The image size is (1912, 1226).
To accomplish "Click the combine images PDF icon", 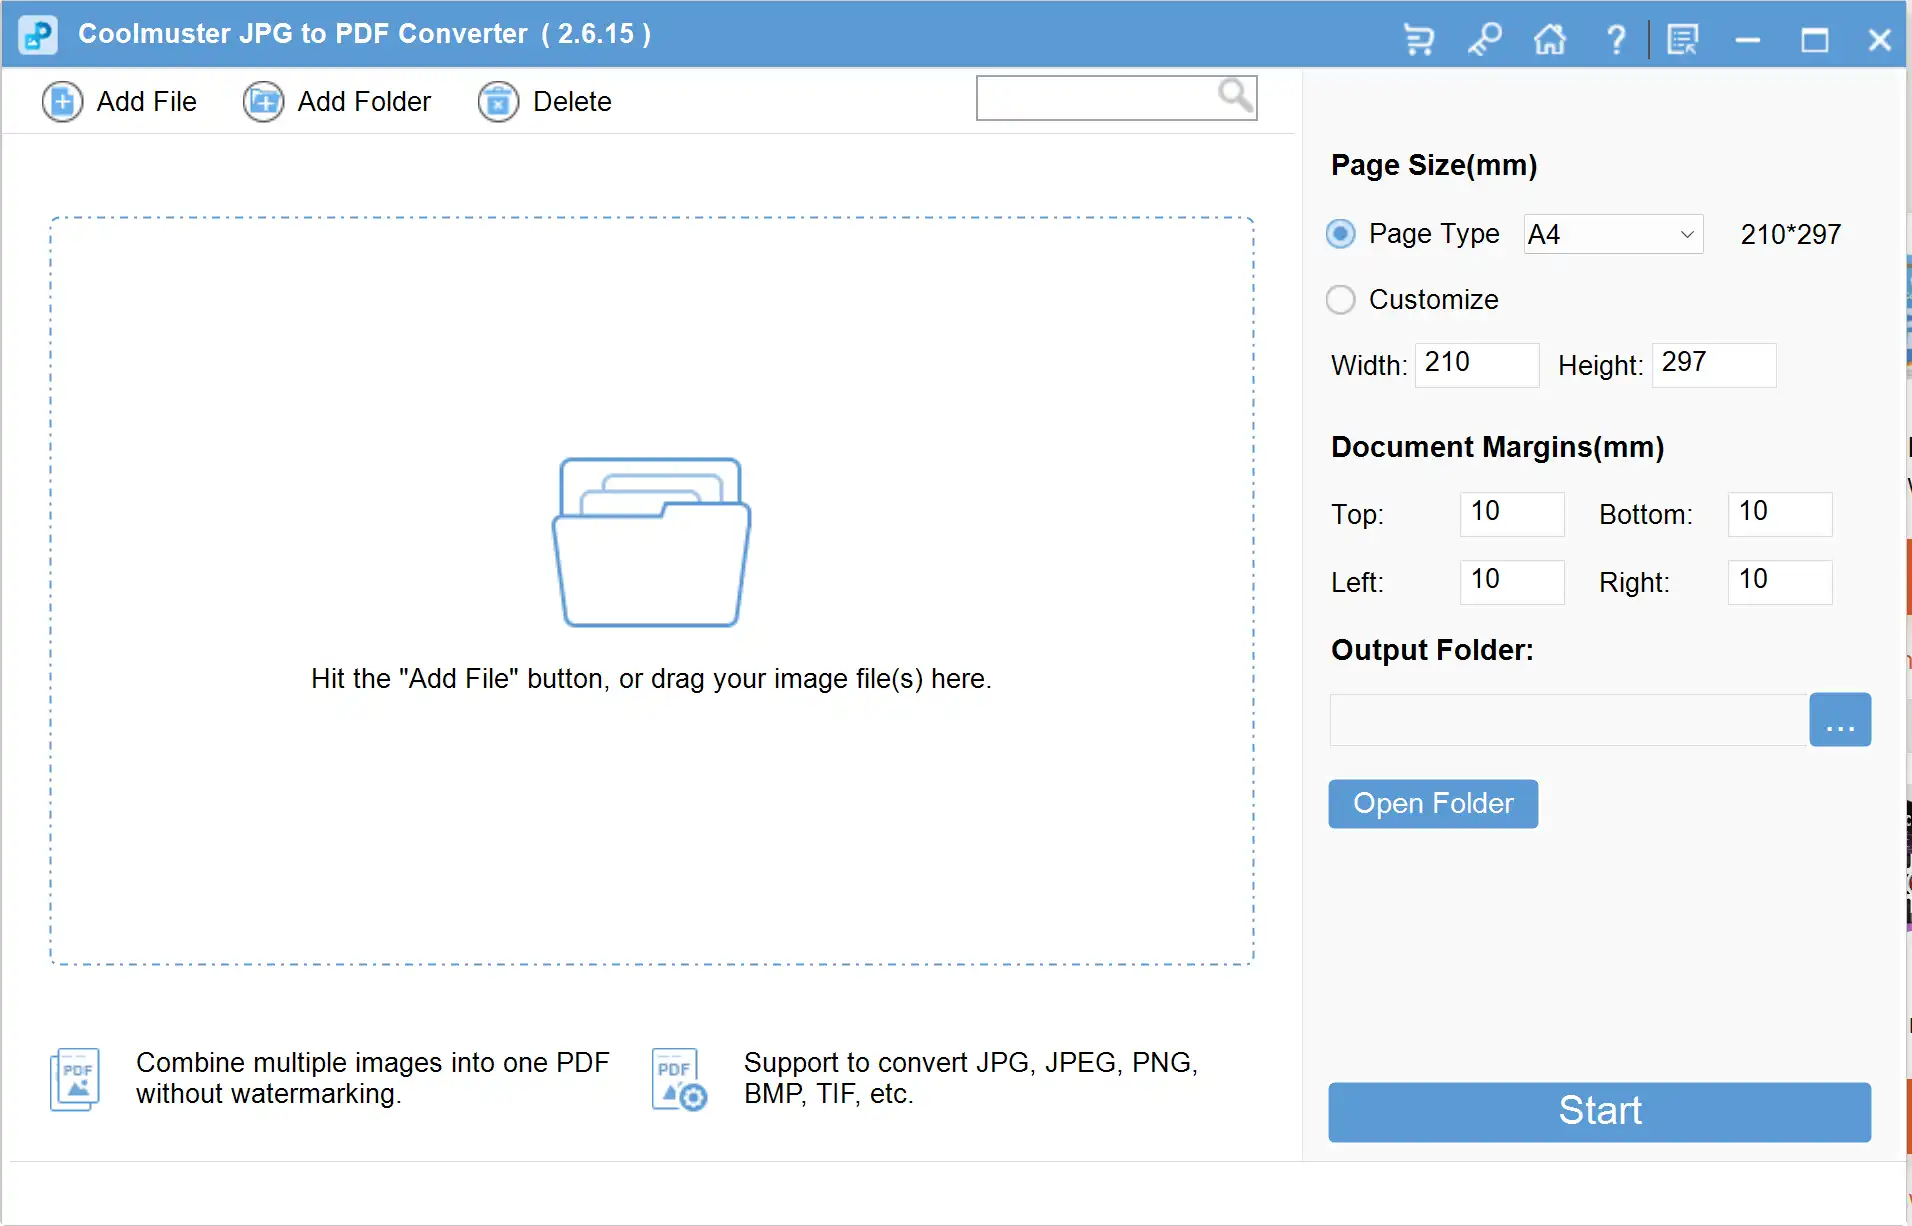I will [x=75, y=1079].
